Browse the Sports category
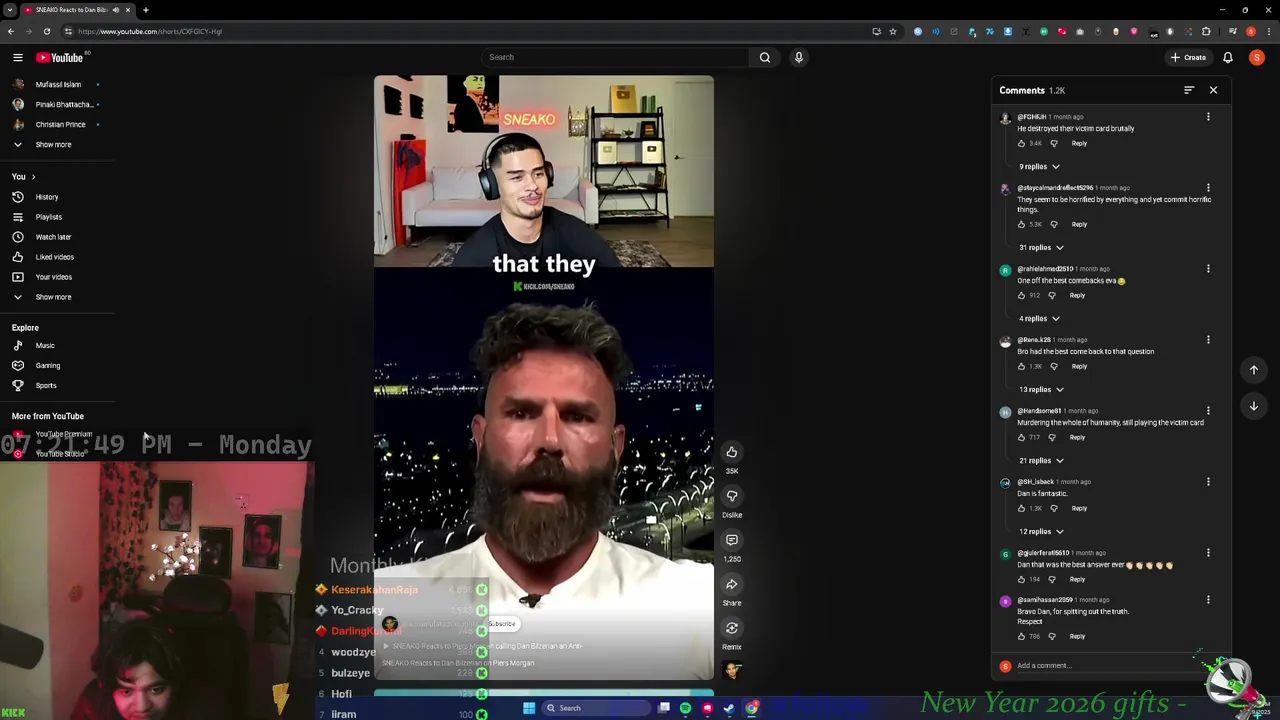Image resolution: width=1280 pixels, height=720 pixels. coord(46,385)
